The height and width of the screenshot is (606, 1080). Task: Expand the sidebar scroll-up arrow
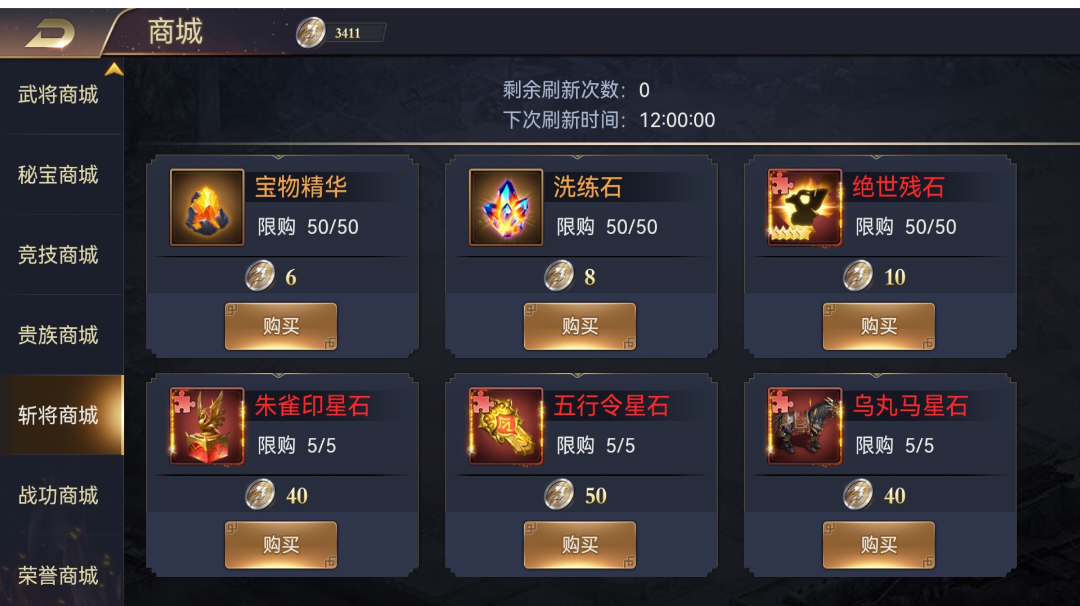coord(114,69)
